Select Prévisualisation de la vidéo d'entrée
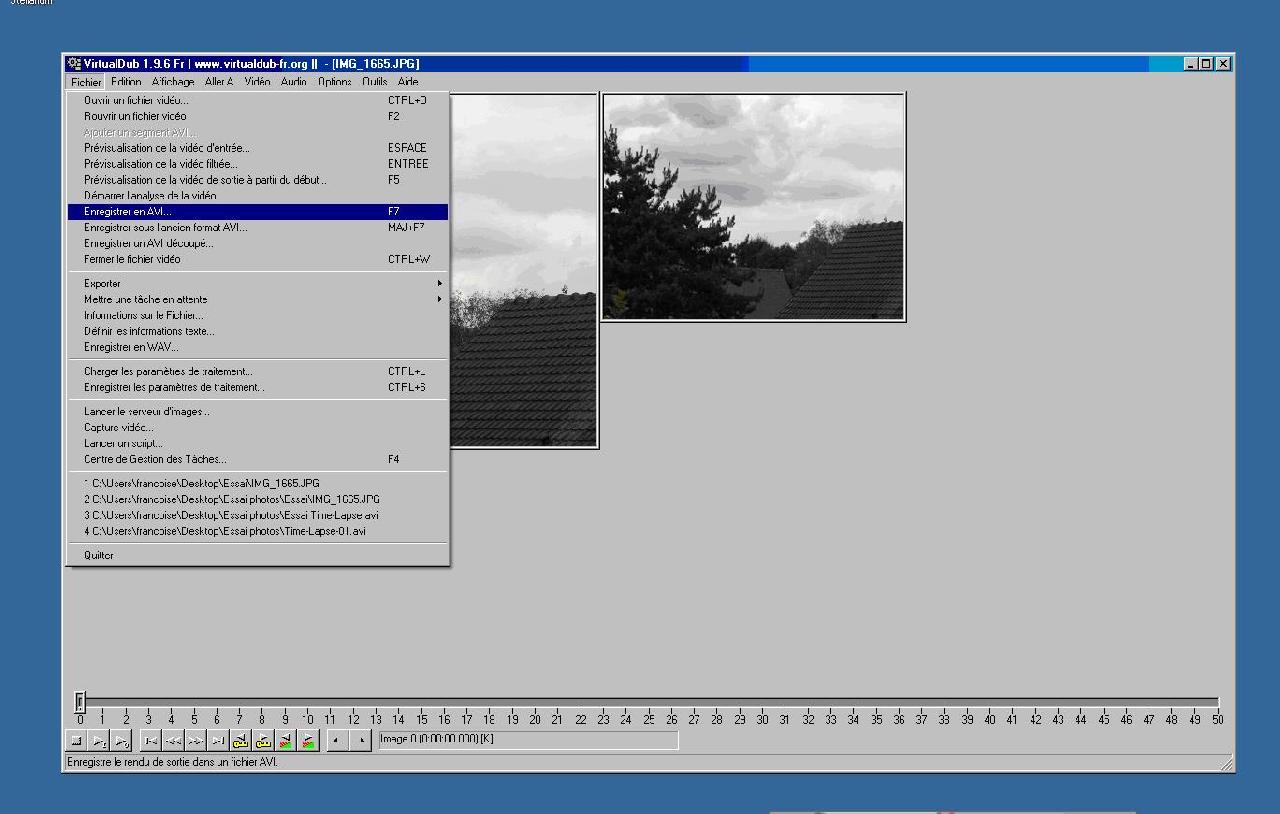Screen dimensions: 1280x814 pos(258,148)
